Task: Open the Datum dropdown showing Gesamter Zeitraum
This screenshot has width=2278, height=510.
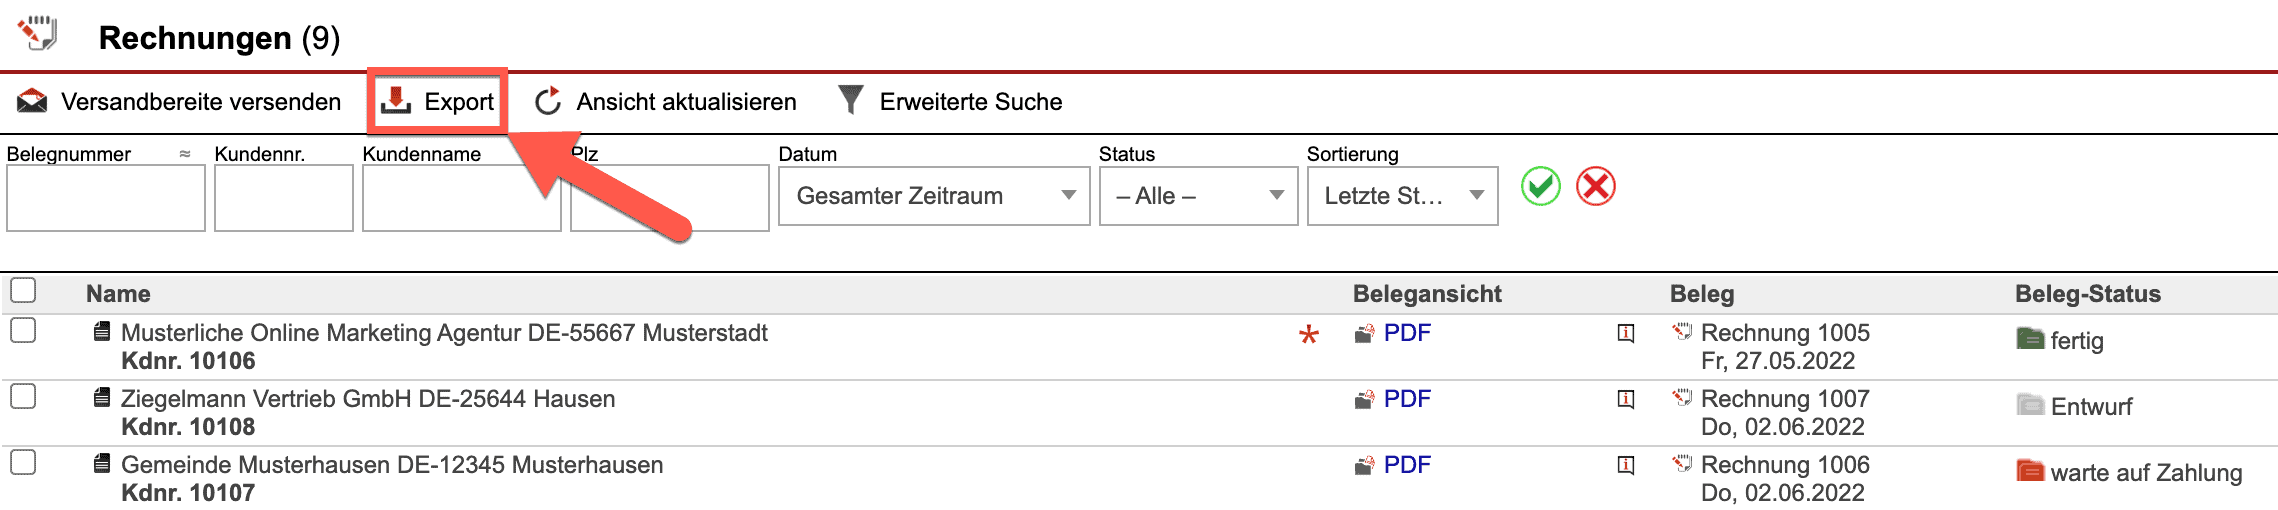Action: click(934, 196)
